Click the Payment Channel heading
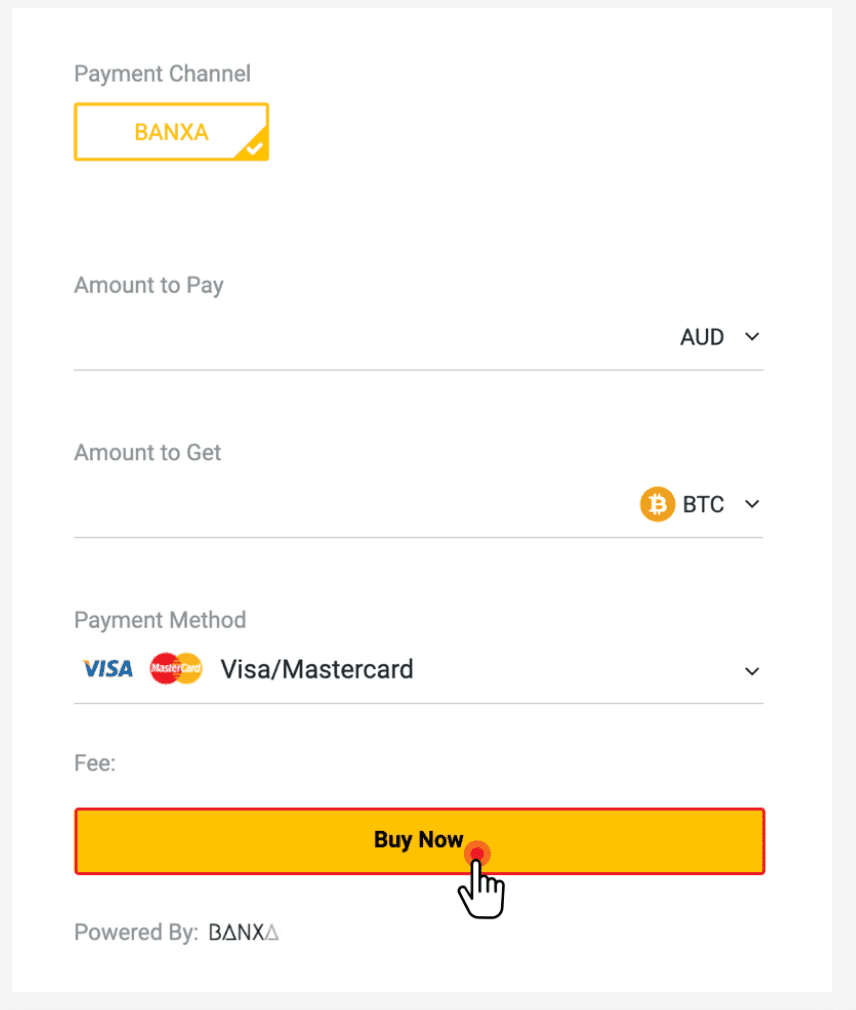 tap(162, 73)
